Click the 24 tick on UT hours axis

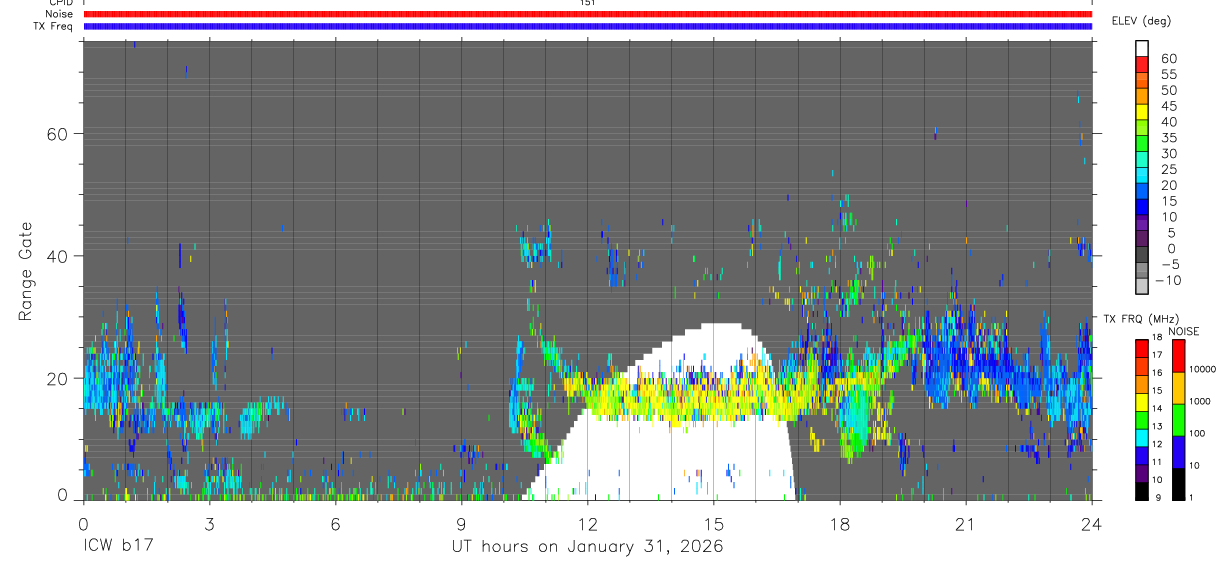point(1091,524)
